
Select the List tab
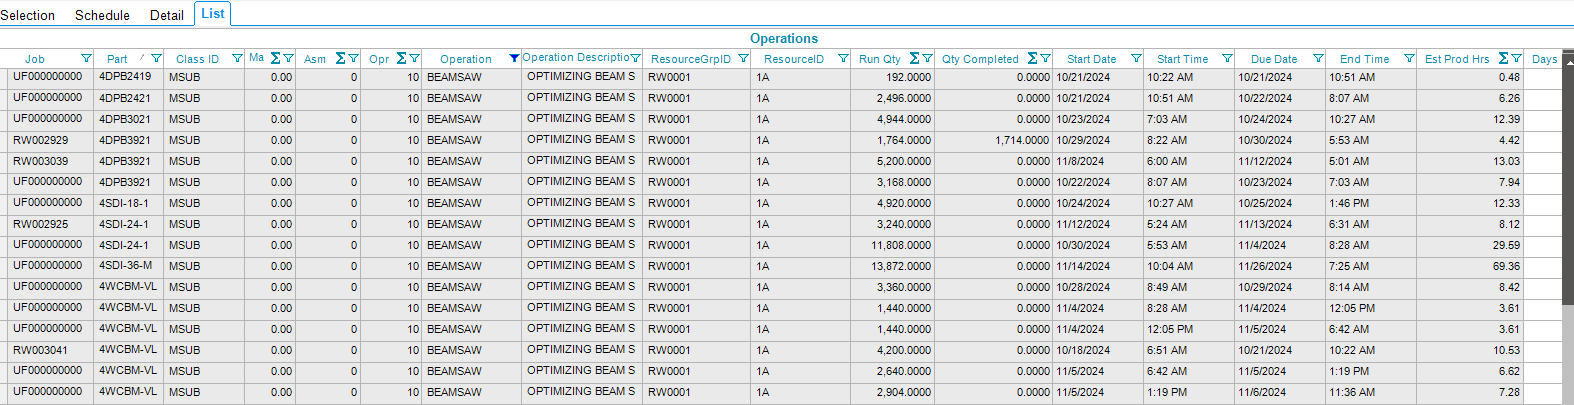point(213,13)
